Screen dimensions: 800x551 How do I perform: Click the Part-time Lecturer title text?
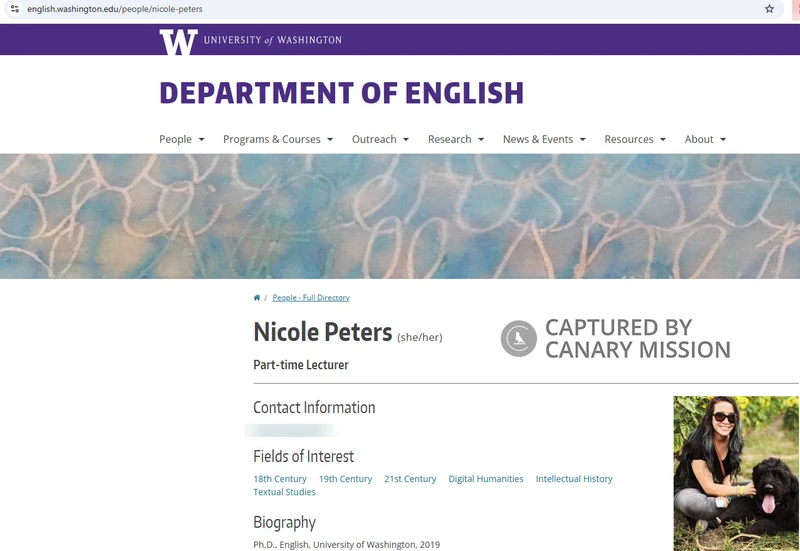301,365
